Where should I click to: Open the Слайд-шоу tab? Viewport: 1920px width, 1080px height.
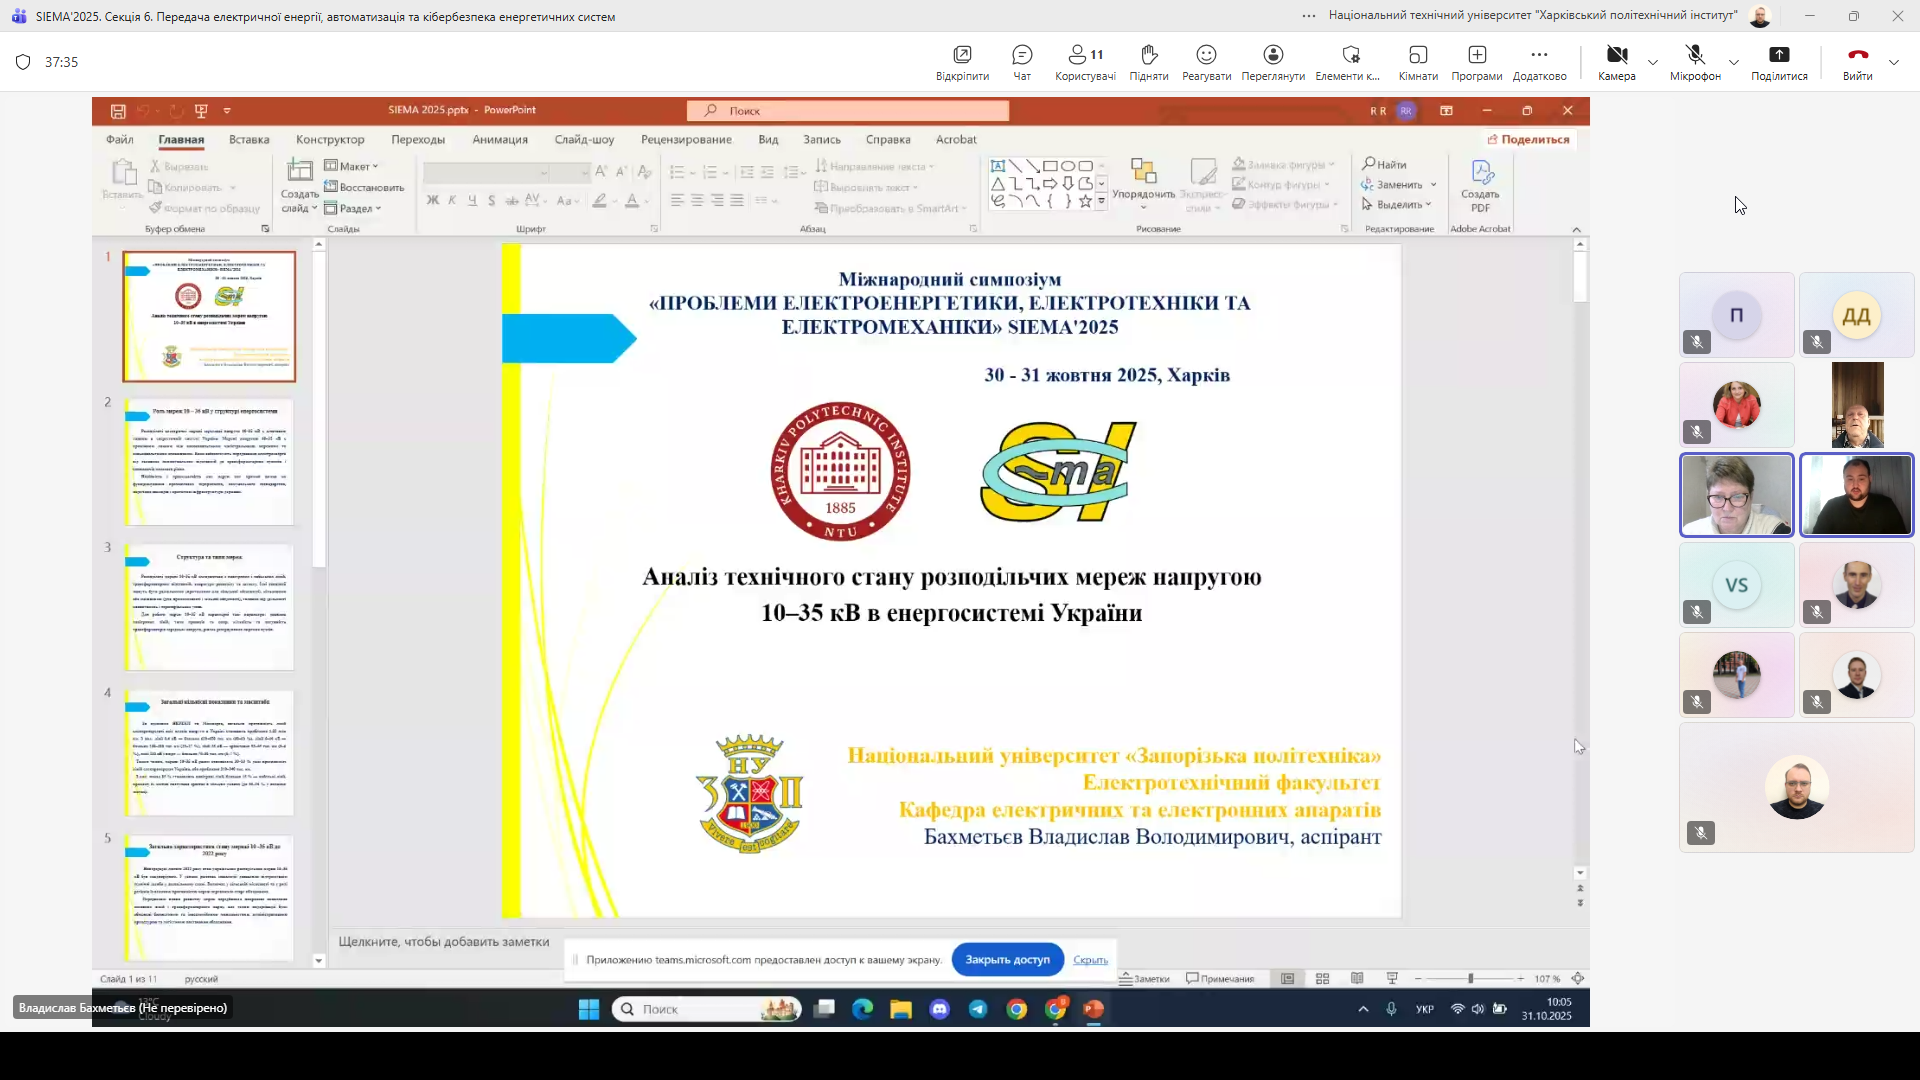[x=584, y=139]
